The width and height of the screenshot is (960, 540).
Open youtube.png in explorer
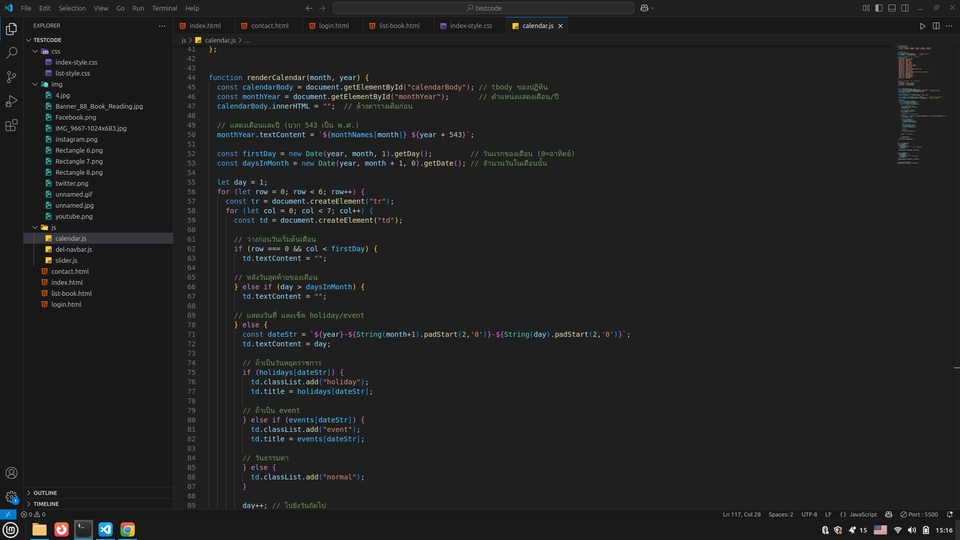pos(74,216)
